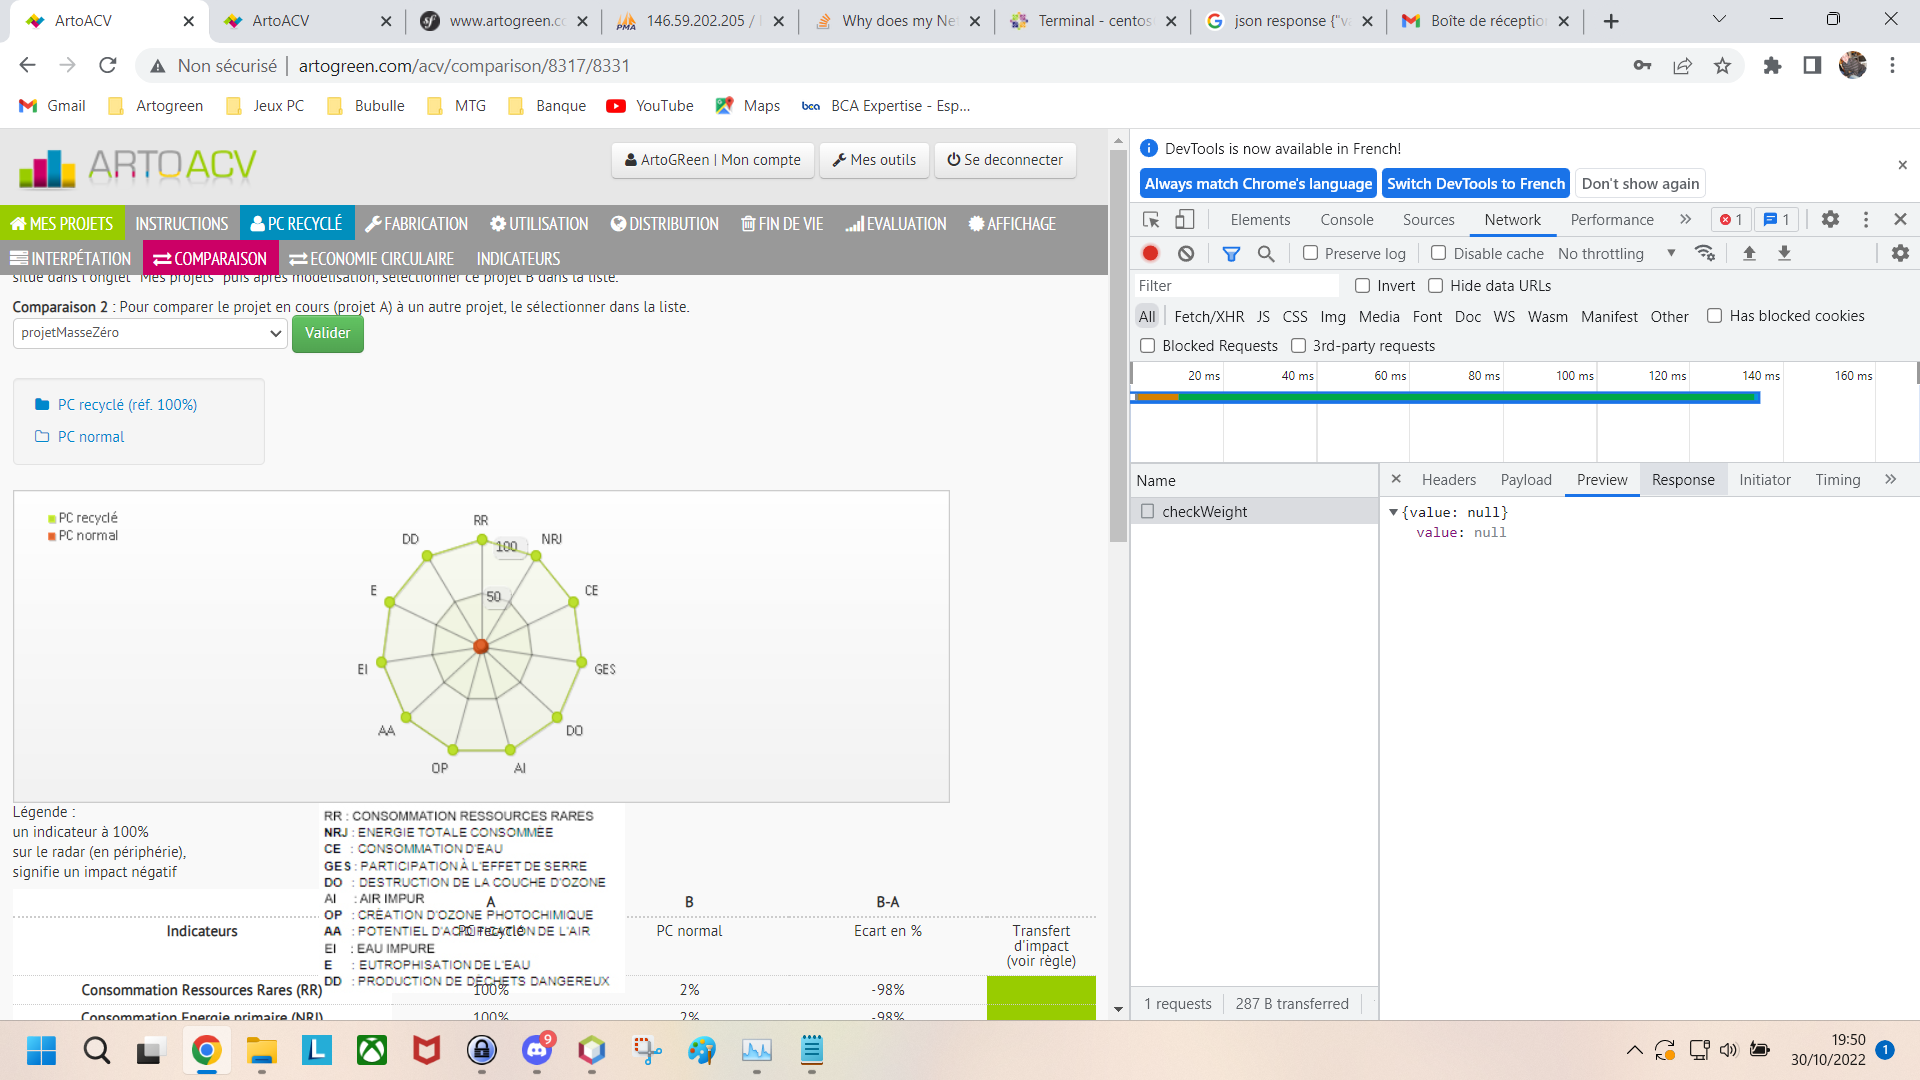Export HAR file with download arrow
This screenshot has height=1080, width=1920.
[x=1785, y=253]
